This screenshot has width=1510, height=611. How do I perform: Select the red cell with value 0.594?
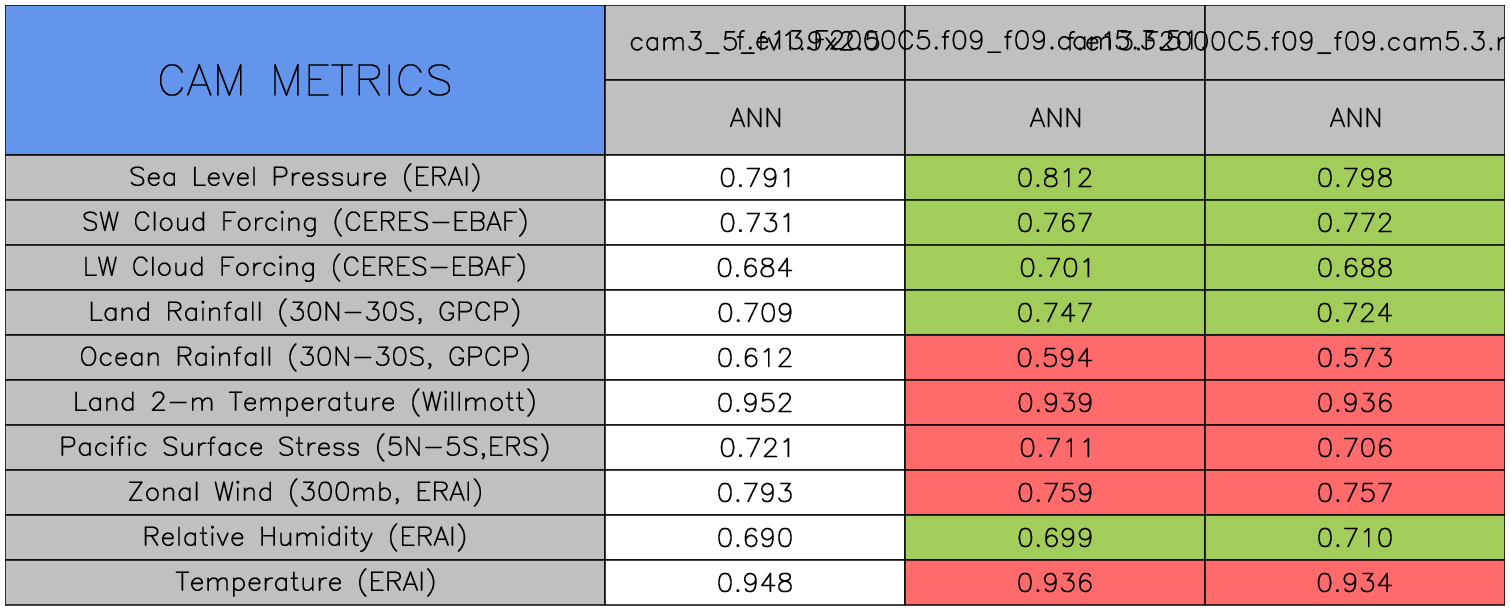[x=1055, y=358]
